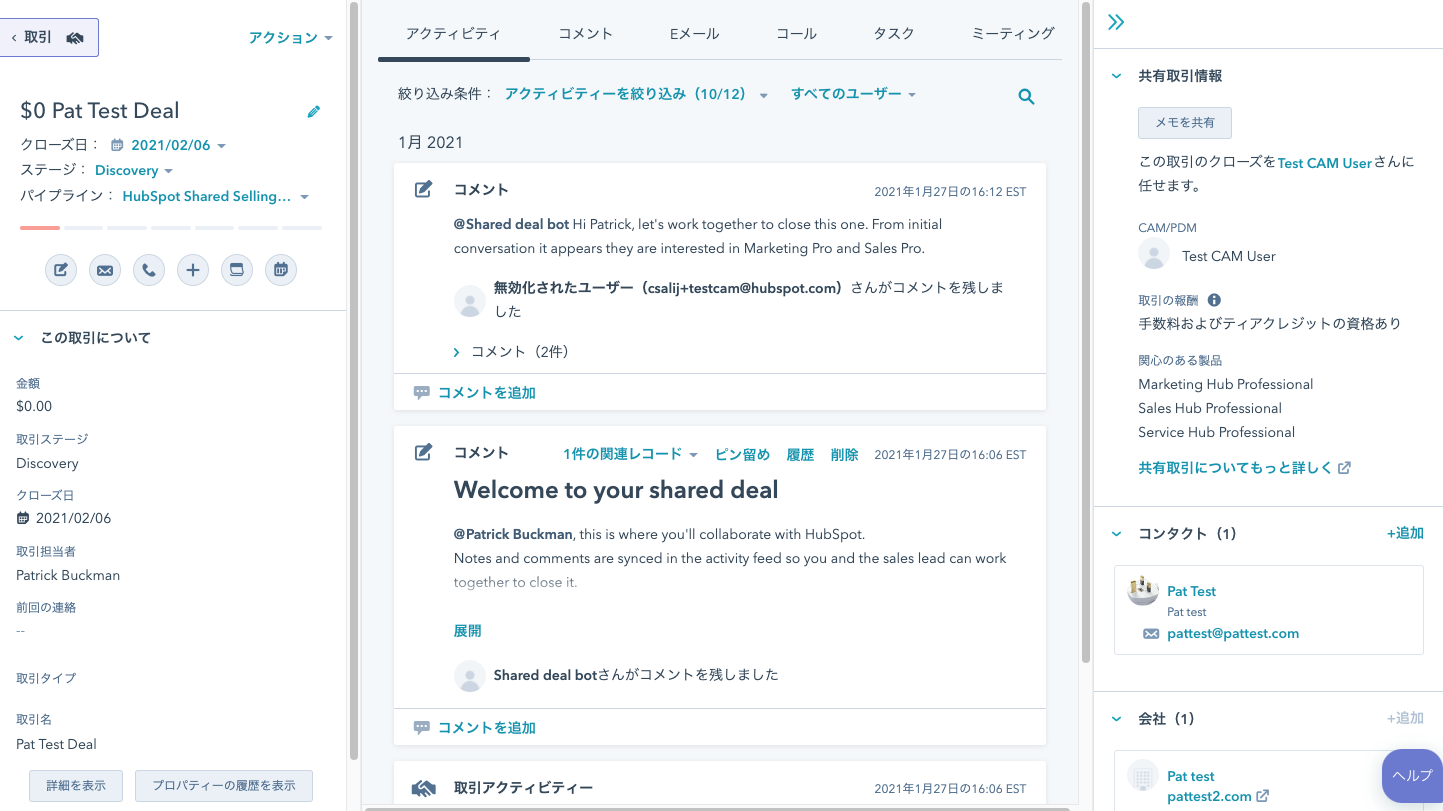Viewport: 1443px width, 811px height.
Task: Click メモを共有 button
Action: click(x=1185, y=123)
